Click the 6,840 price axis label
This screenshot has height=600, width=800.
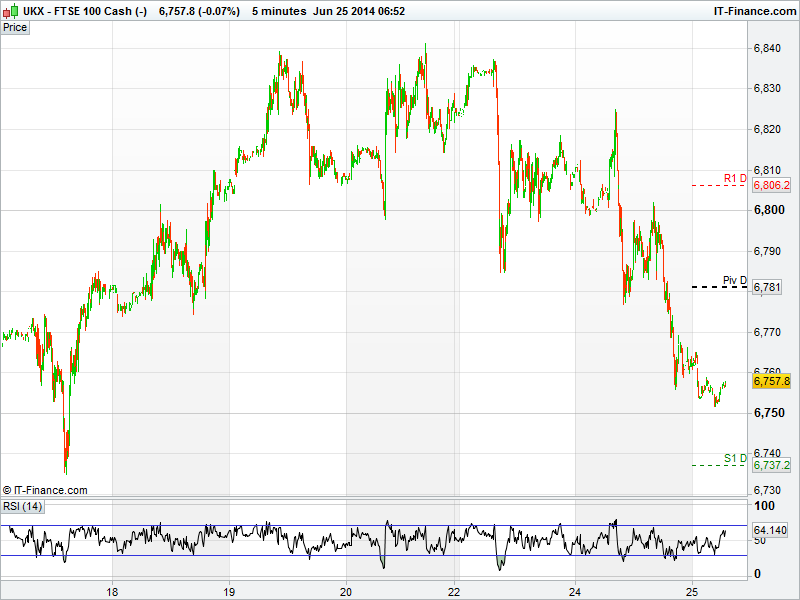pyautogui.click(x=767, y=48)
